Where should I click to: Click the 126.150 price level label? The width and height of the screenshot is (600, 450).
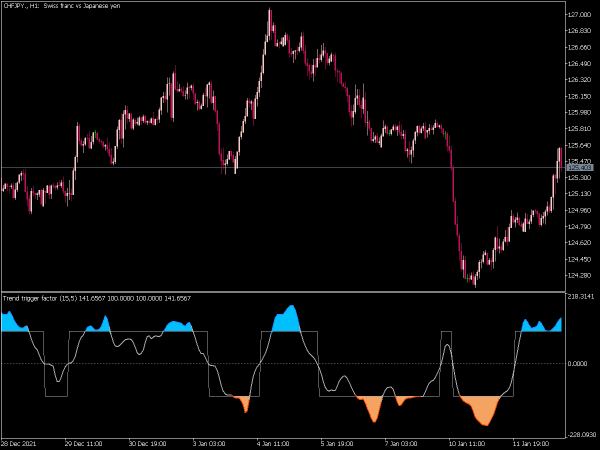point(580,96)
